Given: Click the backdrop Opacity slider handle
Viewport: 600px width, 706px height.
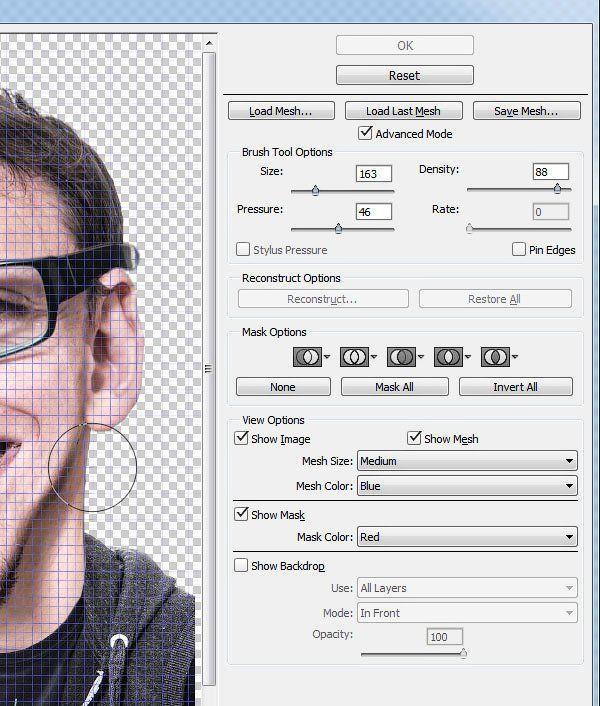Looking at the screenshot, I should (463, 653).
